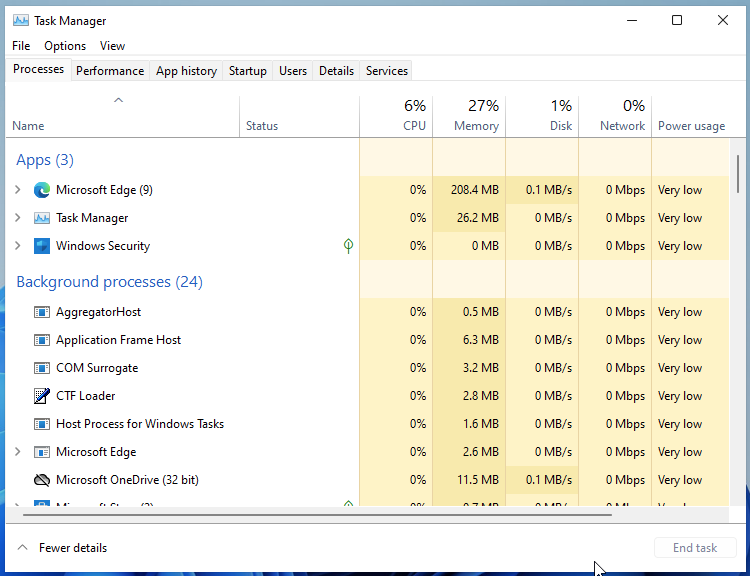
Task: Click the horizontal scrollbar thumb
Action: (x=317, y=515)
